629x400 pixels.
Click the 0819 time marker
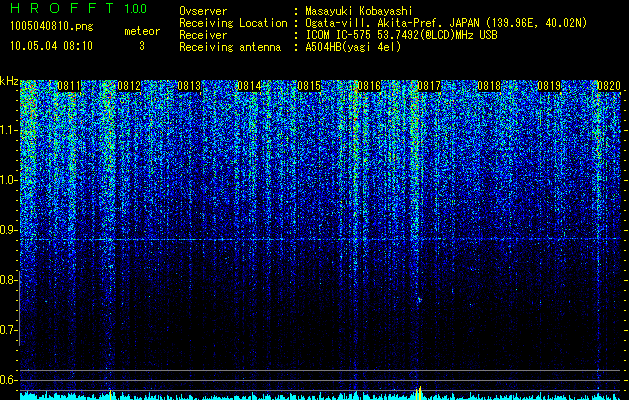click(549, 86)
